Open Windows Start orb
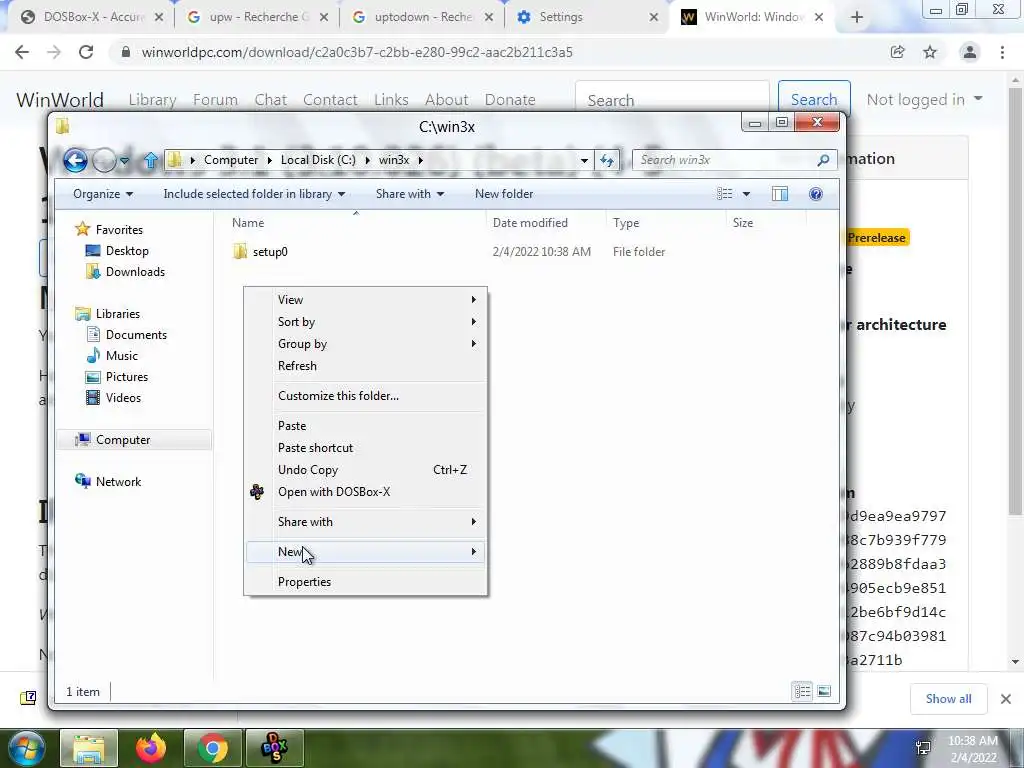Viewport: 1024px width, 768px height. pos(27,748)
